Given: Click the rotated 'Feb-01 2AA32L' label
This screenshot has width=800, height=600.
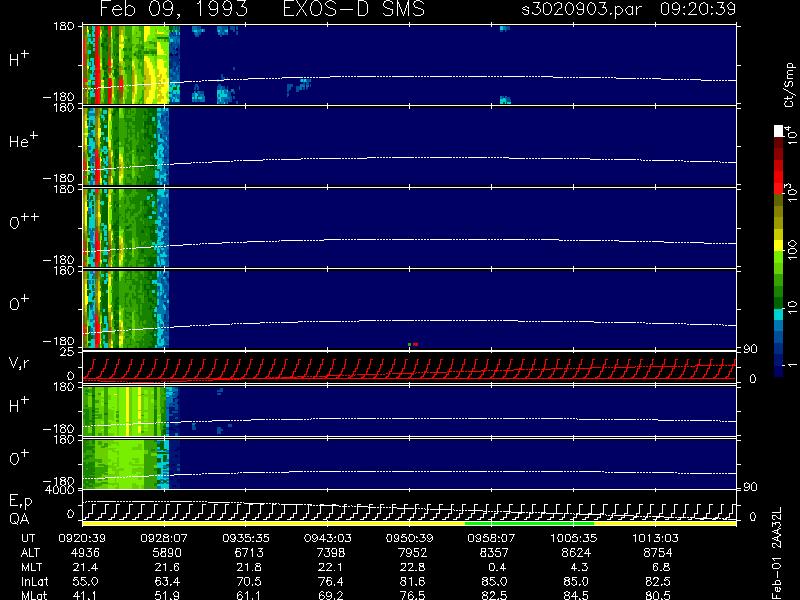Looking at the screenshot, I should pos(777,553).
